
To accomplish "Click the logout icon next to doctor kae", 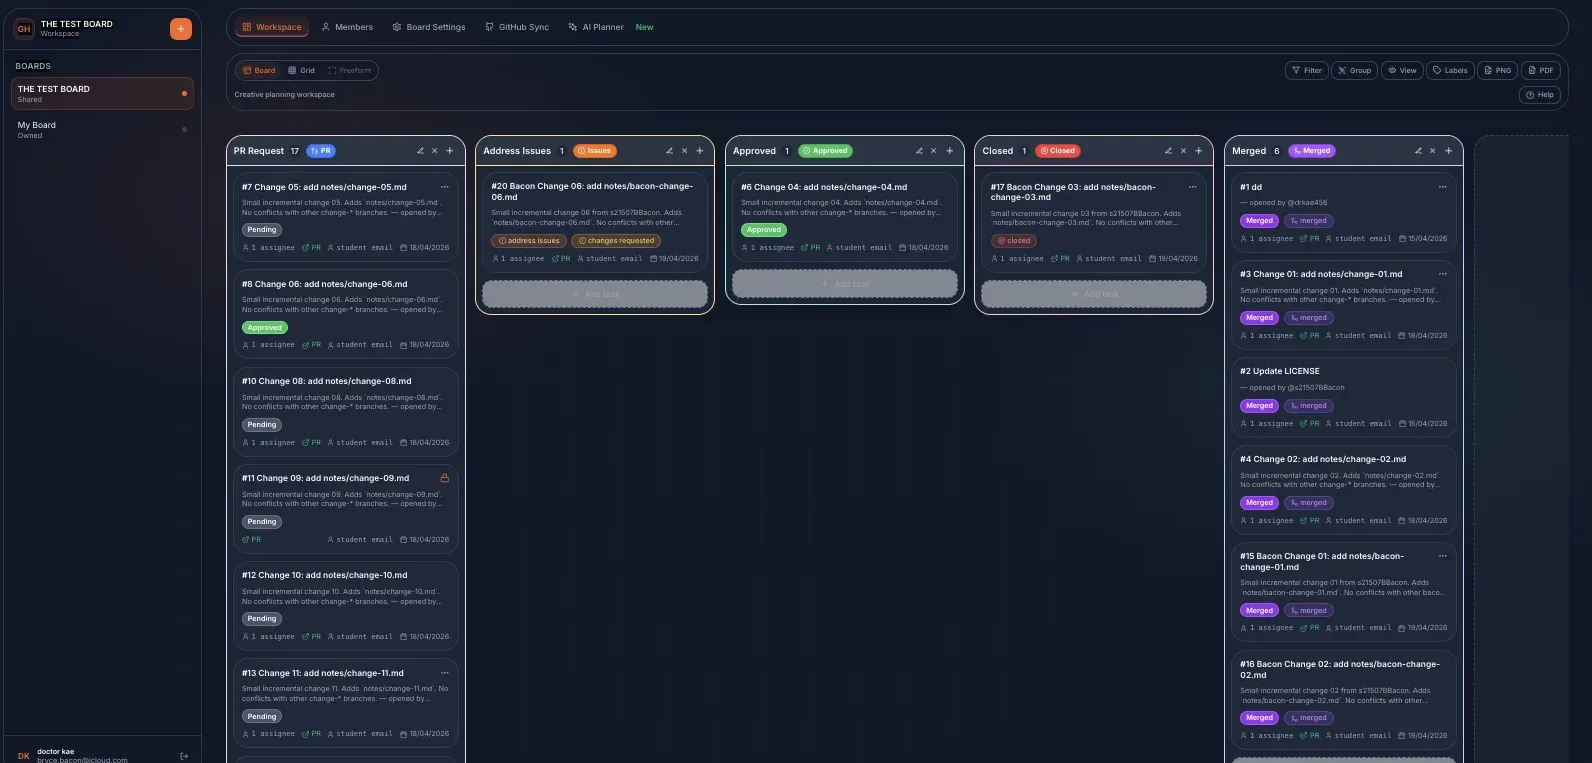I will (184, 756).
